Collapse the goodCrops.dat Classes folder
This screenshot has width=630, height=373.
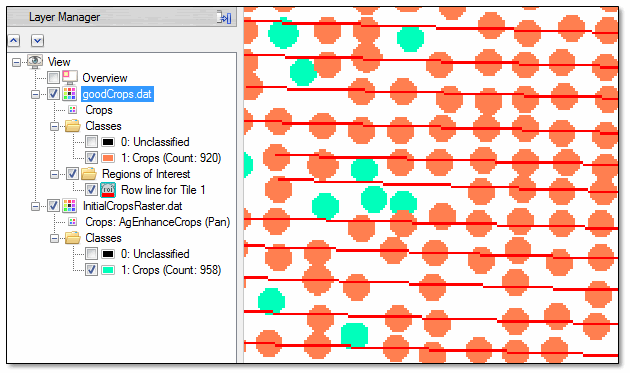54,127
